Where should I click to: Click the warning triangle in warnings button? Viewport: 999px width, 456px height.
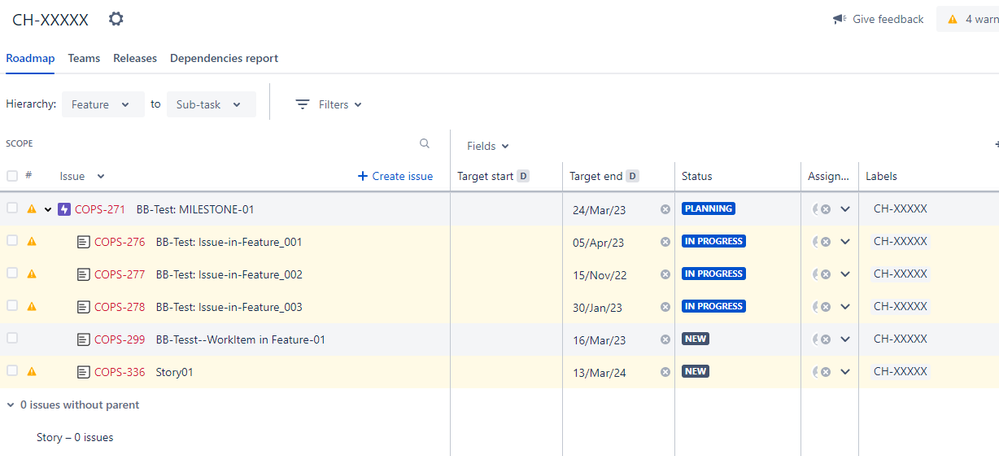[952, 19]
